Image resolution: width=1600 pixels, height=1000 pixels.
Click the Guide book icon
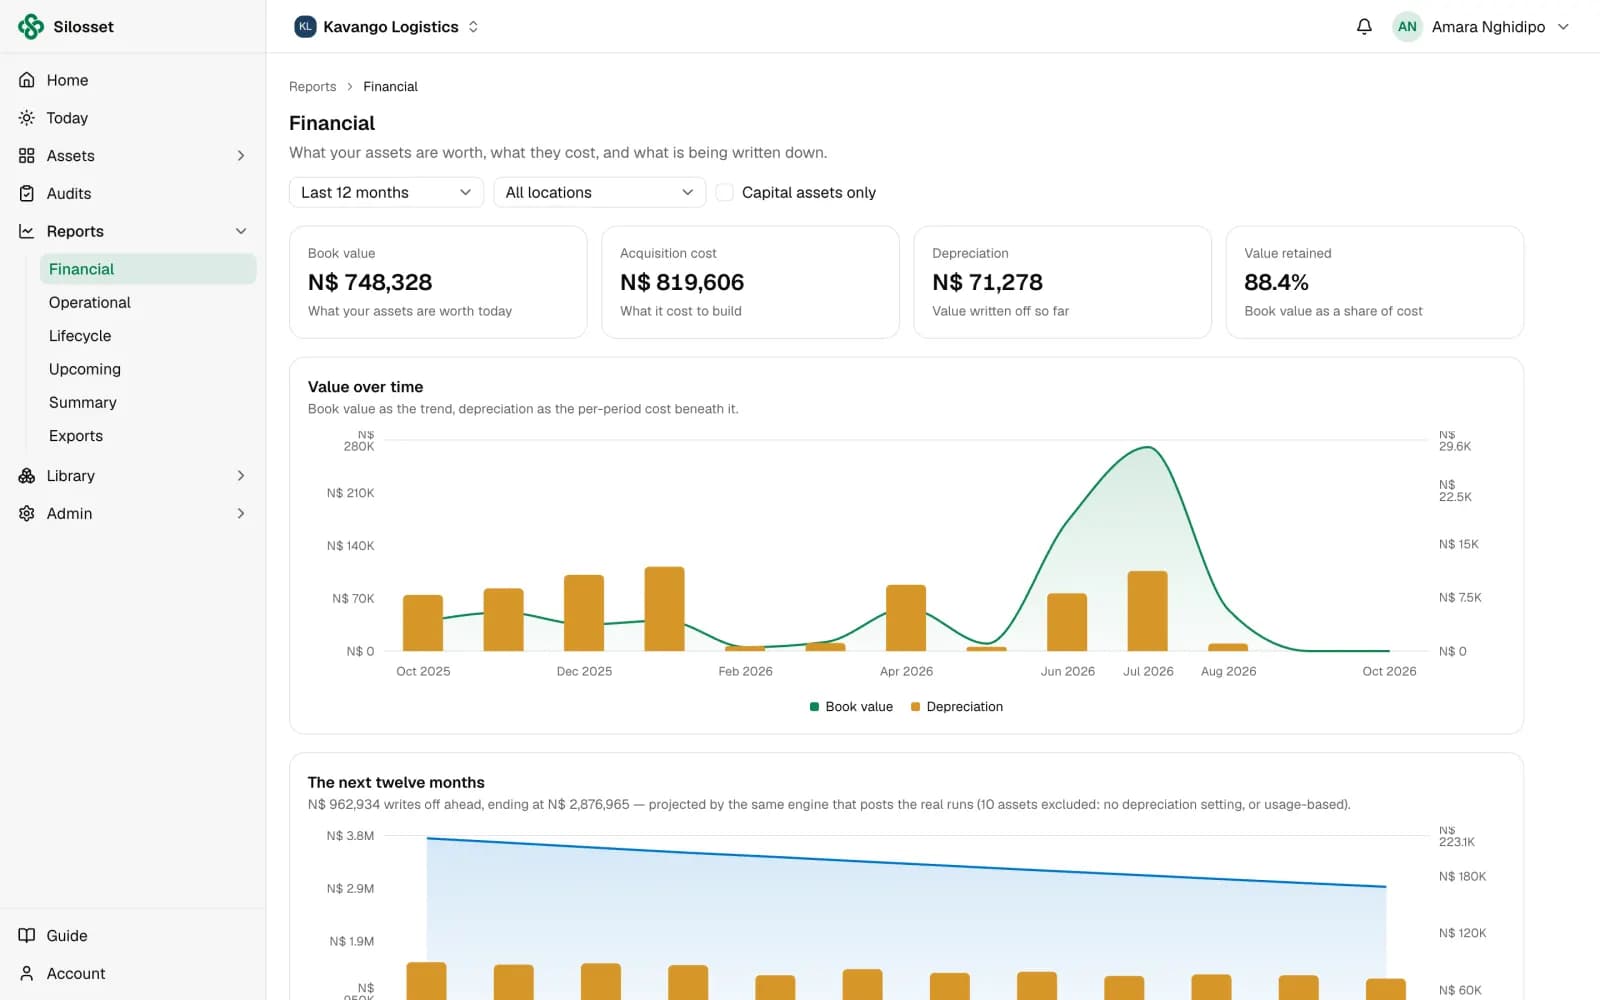point(27,936)
